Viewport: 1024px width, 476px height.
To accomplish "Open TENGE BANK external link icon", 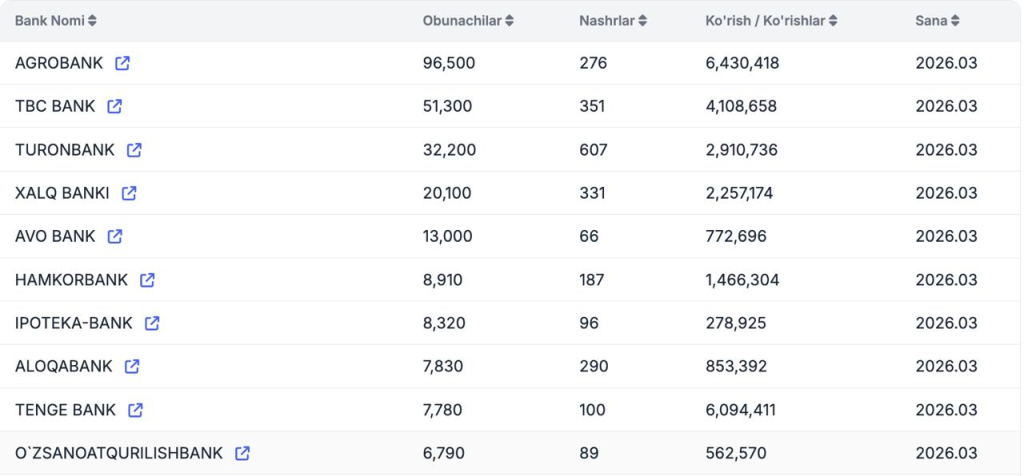I will click(x=136, y=410).
